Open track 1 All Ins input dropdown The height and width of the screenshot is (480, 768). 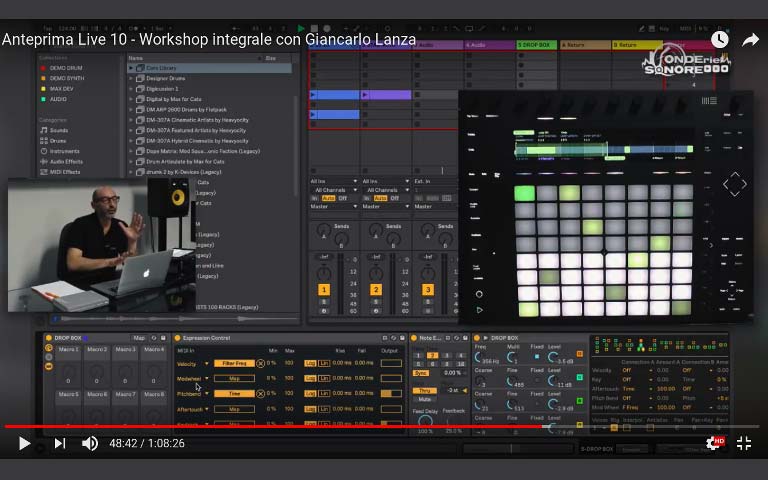334,181
